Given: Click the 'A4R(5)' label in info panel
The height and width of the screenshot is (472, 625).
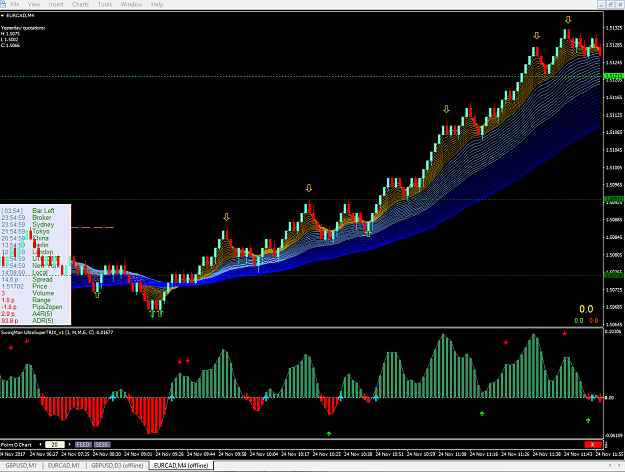Looking at the screenshot, I should 42,314.
